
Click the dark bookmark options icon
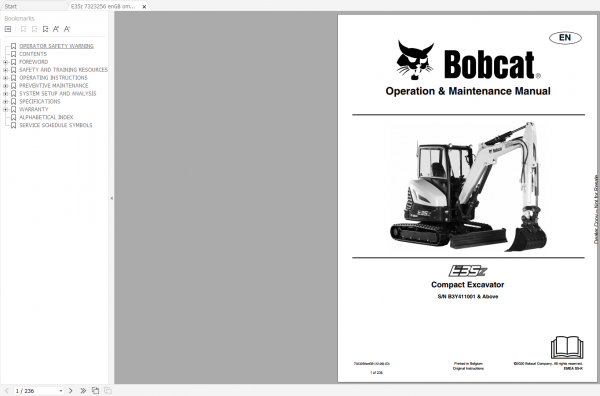pyautogui.click(x=45, y=29)
